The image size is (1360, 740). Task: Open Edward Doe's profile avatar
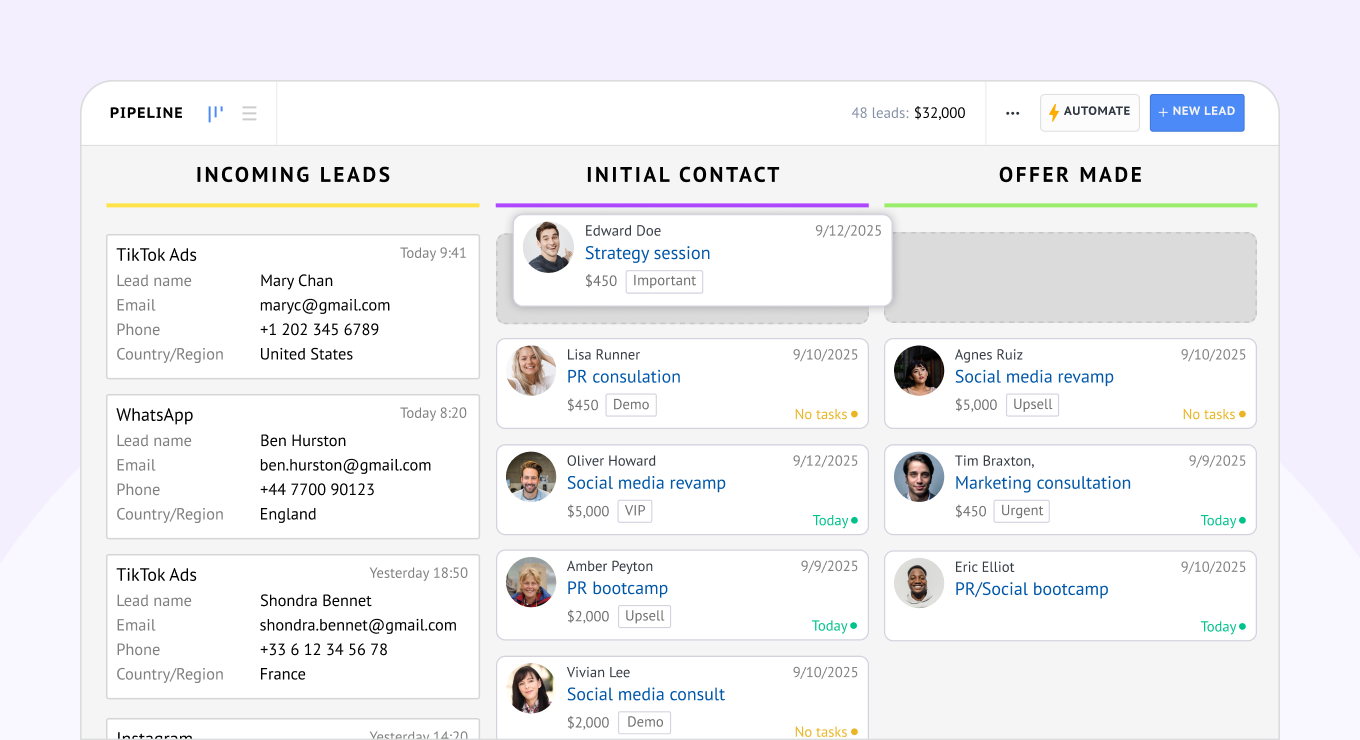(x=548, y=247)
